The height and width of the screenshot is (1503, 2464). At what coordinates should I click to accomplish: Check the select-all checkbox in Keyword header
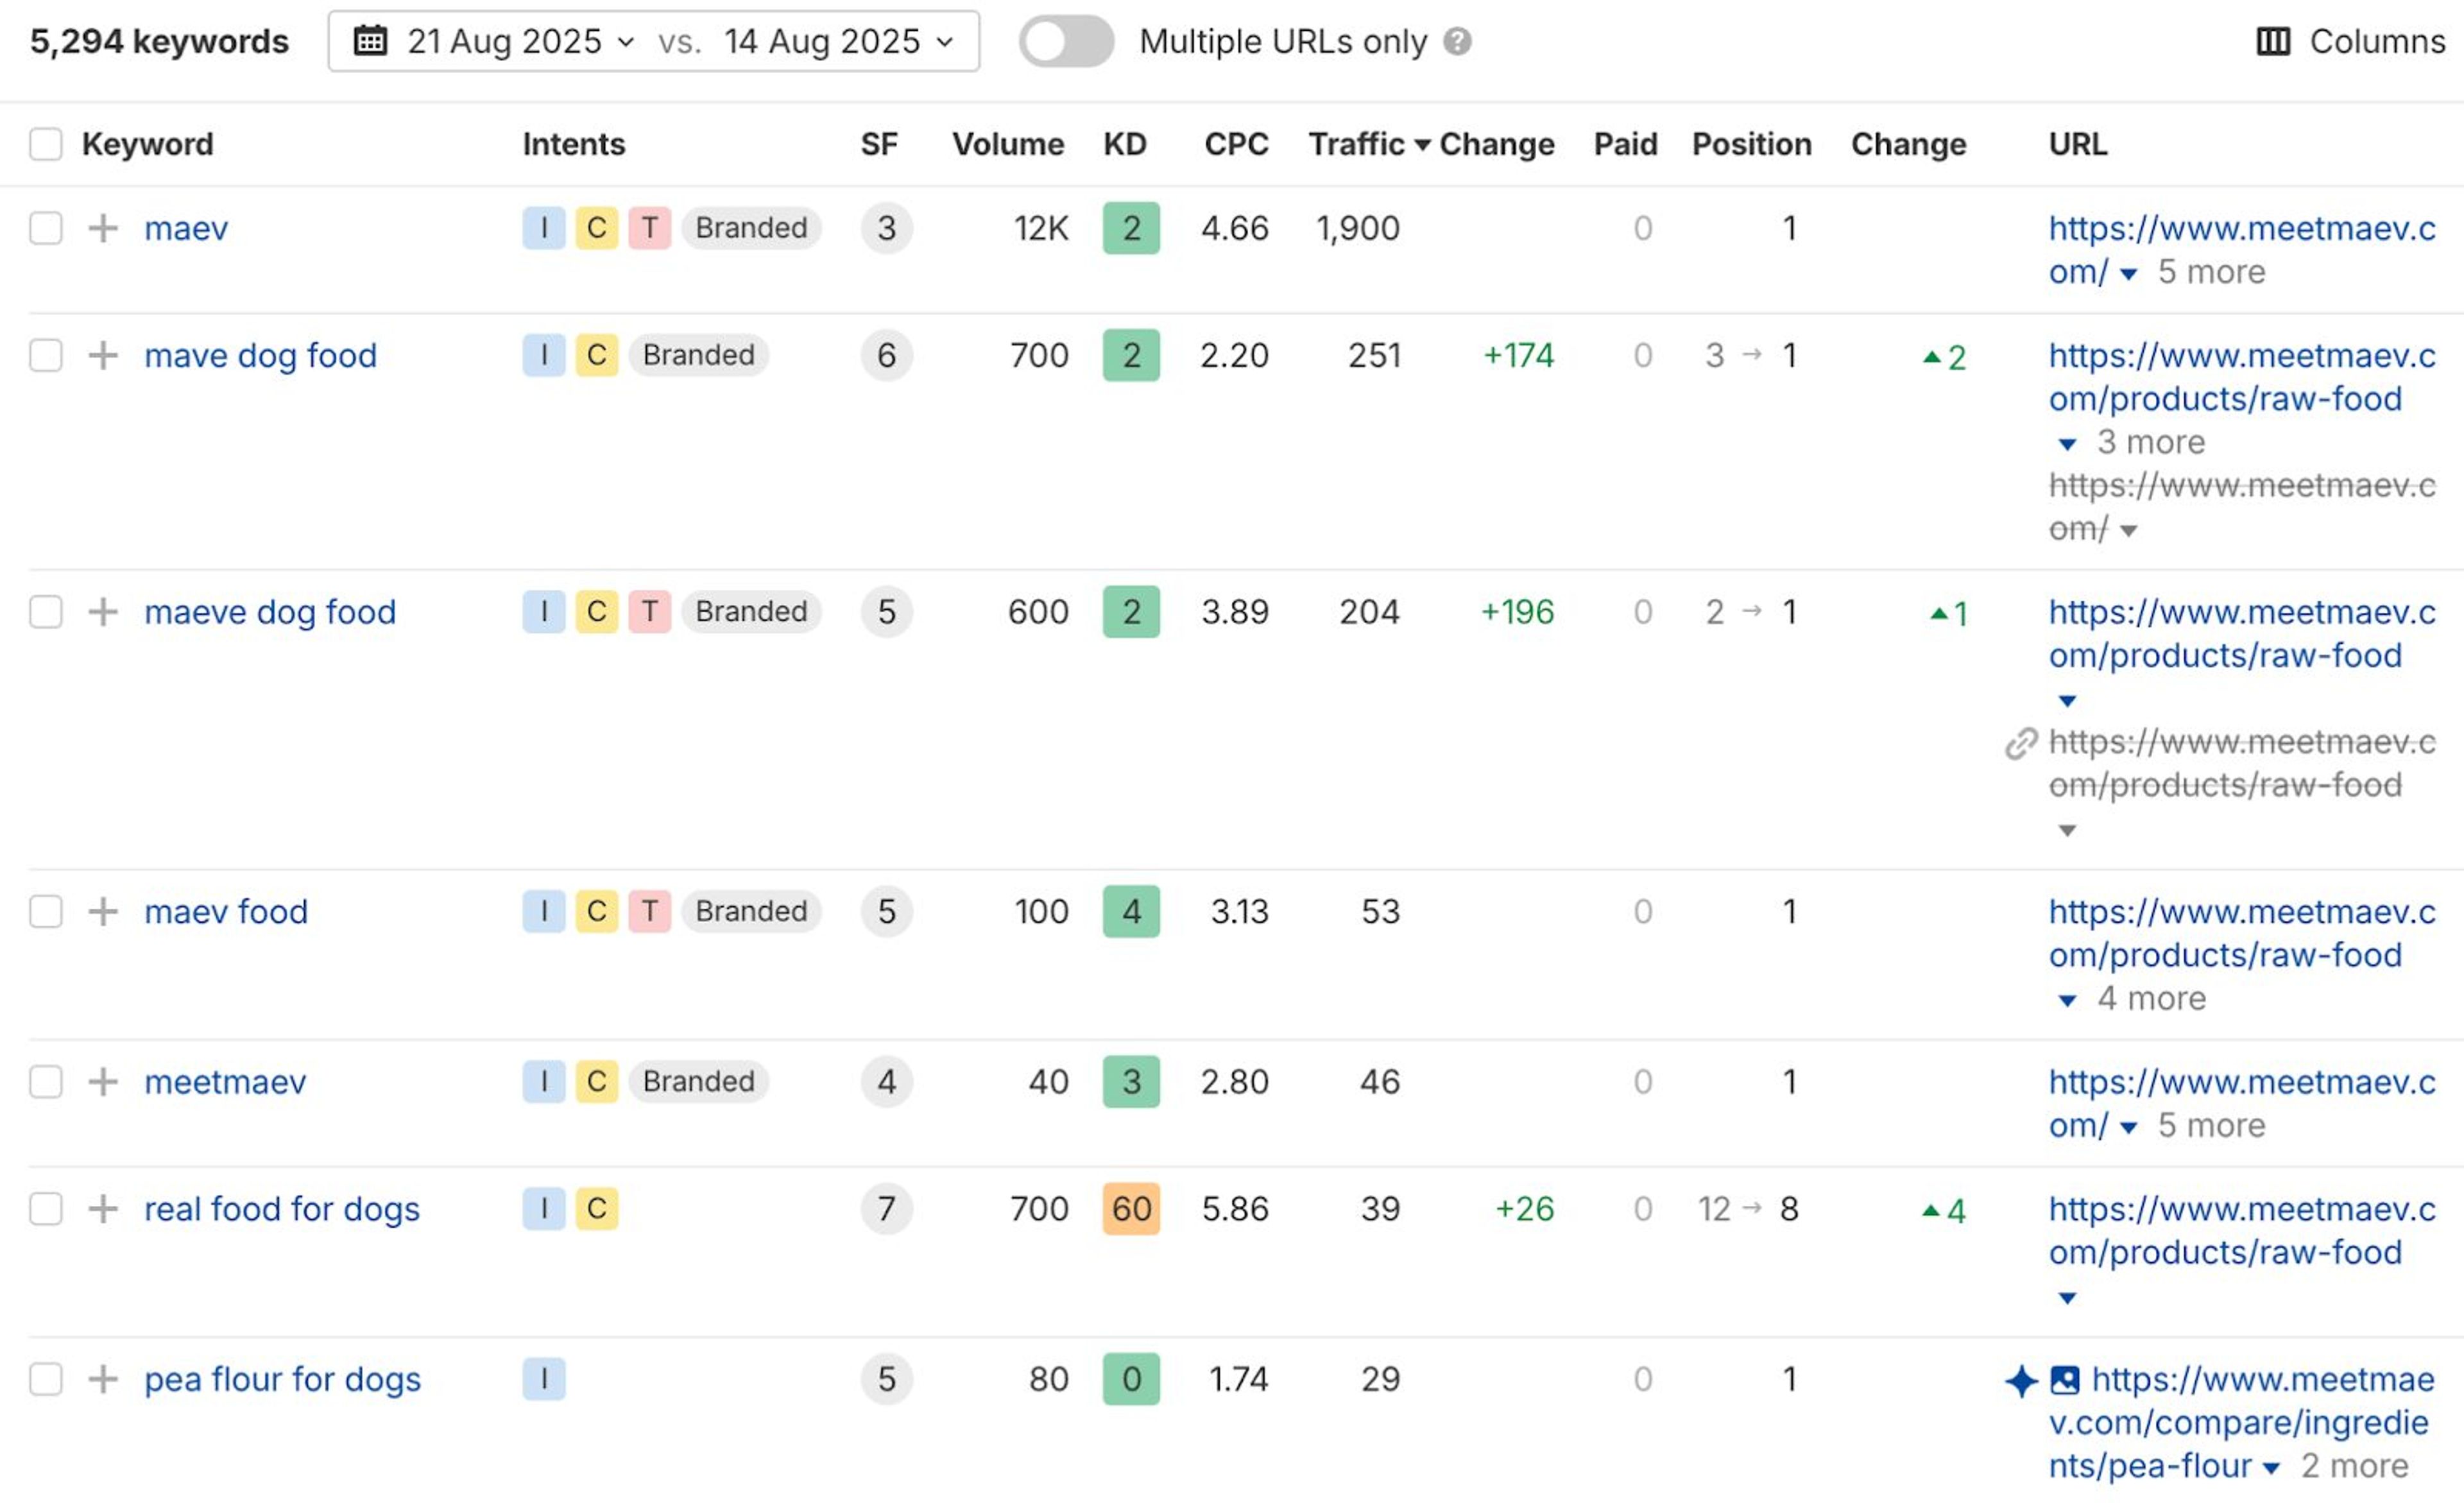coord(46,144)
